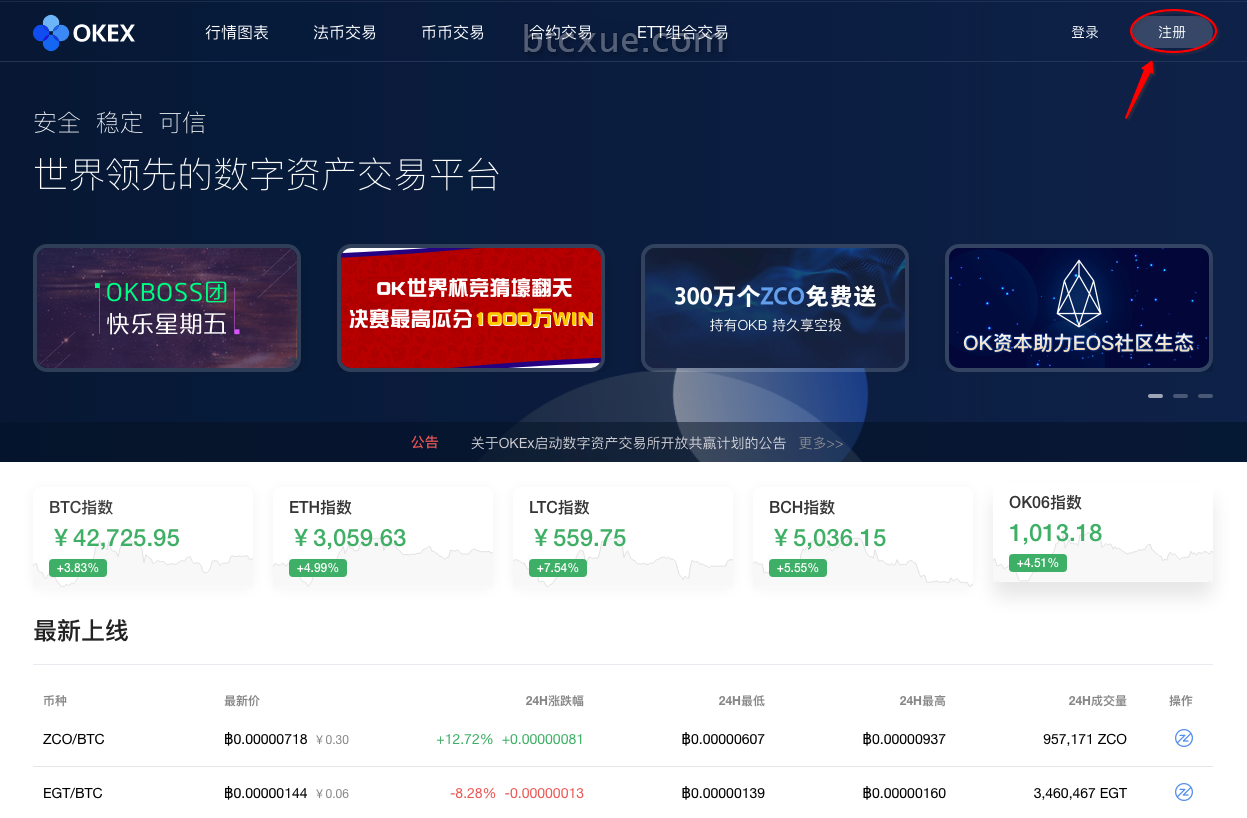Open the OKBOSS团 快乐星期五 banner
The image size is (1247, 818).
tap(167, 308)
